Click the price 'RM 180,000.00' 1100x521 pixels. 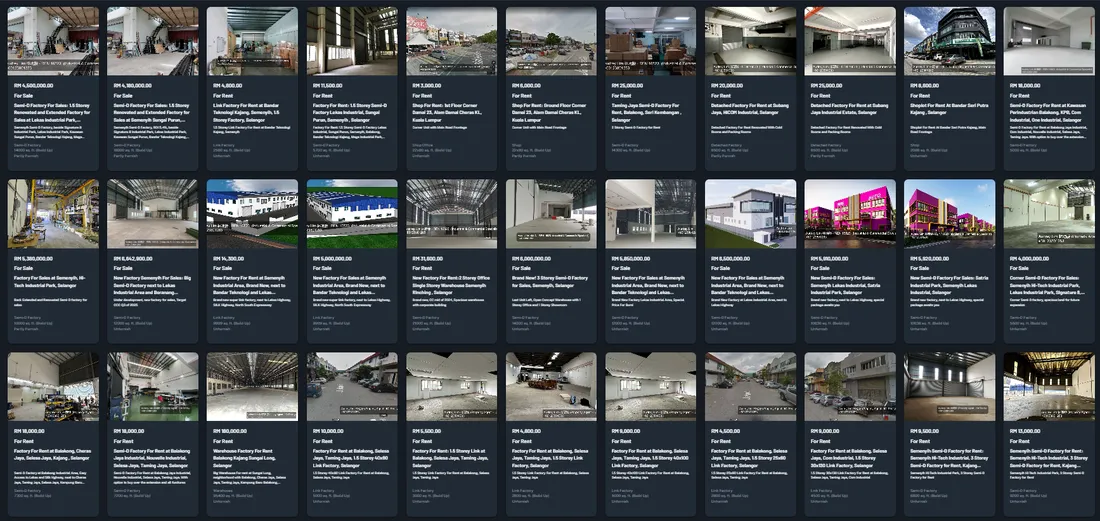(x=230, y=431)
